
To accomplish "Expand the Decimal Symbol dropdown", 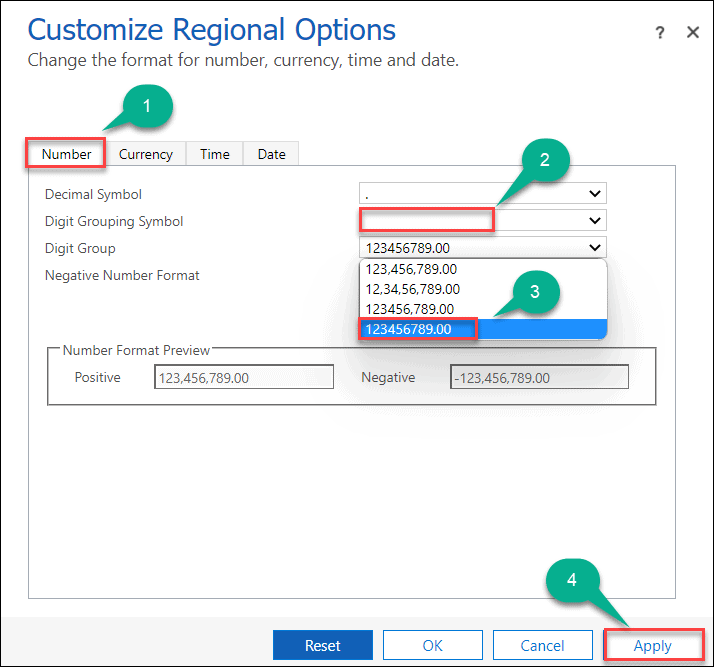I will [x=483, y=193].
